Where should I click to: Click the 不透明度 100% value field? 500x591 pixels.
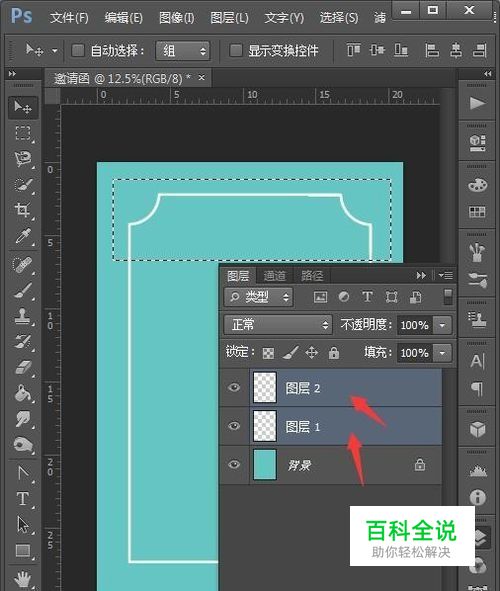click(x=414, y=325)
